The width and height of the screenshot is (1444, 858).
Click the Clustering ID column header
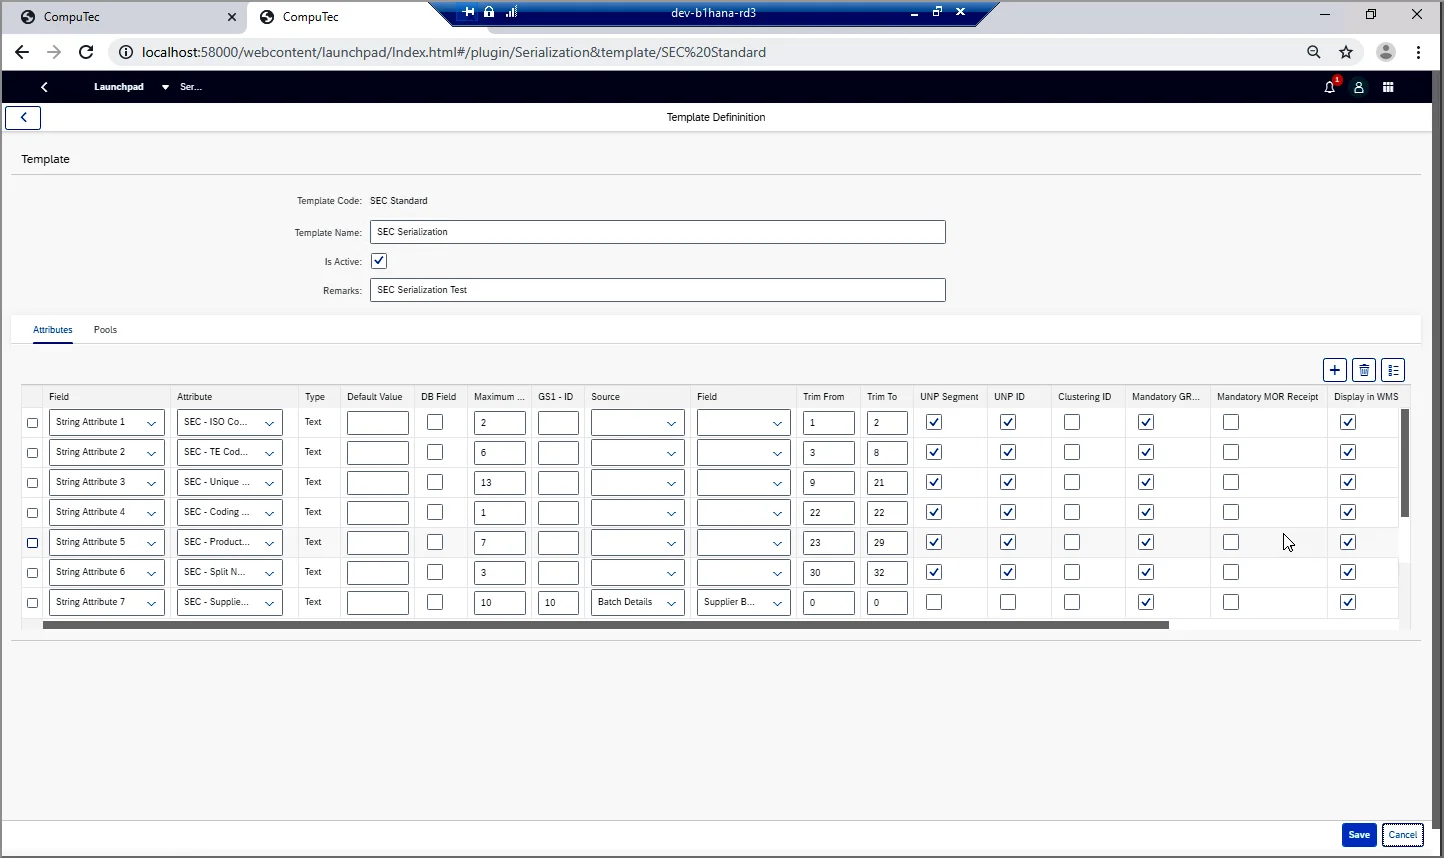1084,397
